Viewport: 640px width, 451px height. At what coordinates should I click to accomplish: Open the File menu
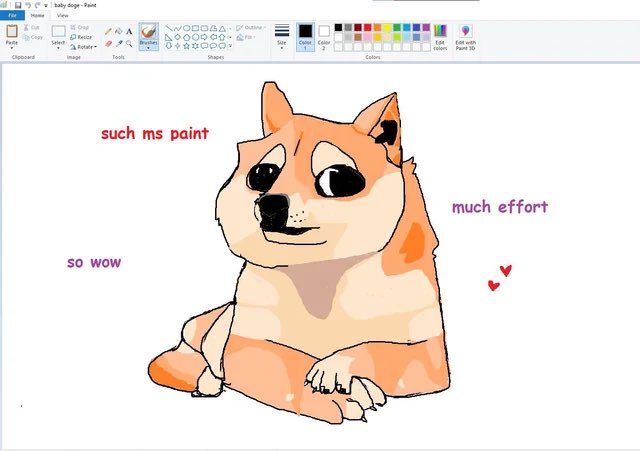[x=12, y=16]
